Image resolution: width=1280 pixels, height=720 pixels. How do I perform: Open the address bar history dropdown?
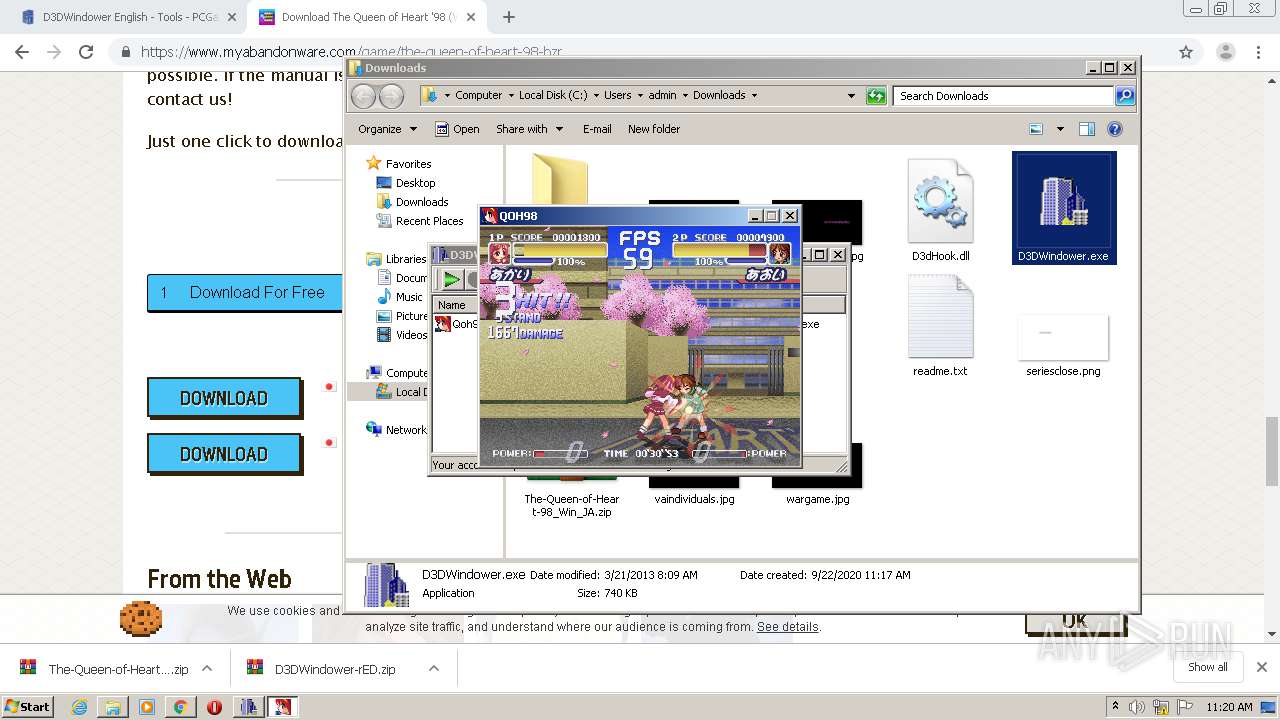(851, 96)
